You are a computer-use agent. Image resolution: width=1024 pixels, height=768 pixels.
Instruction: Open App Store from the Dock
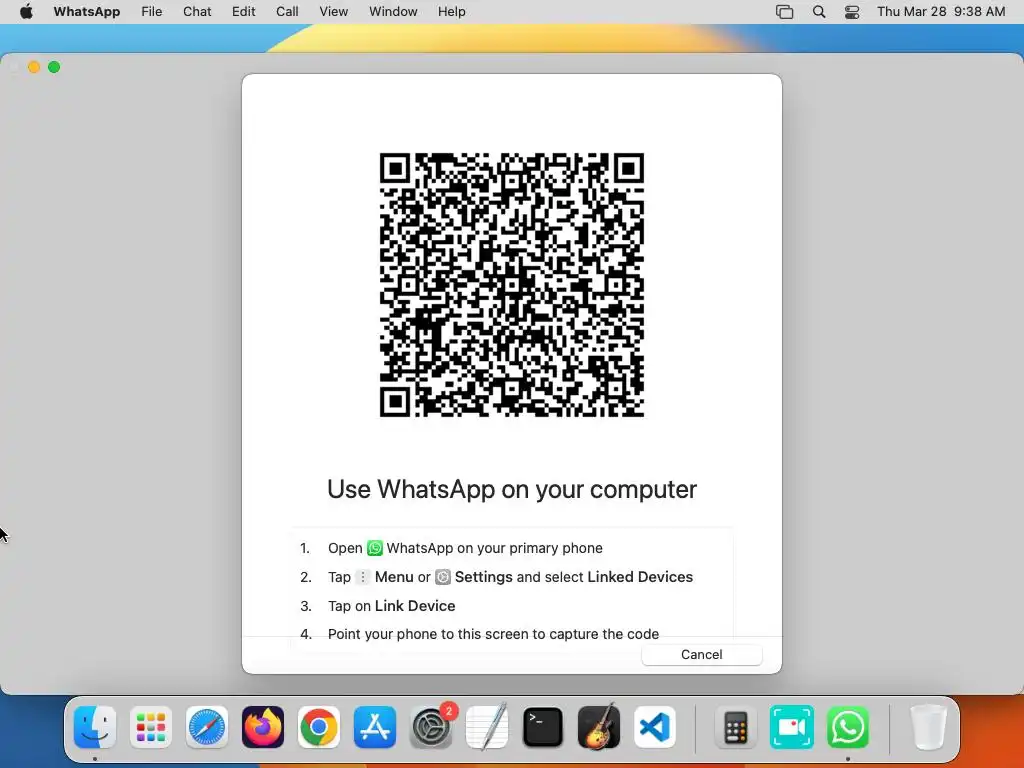pos(375,727)
